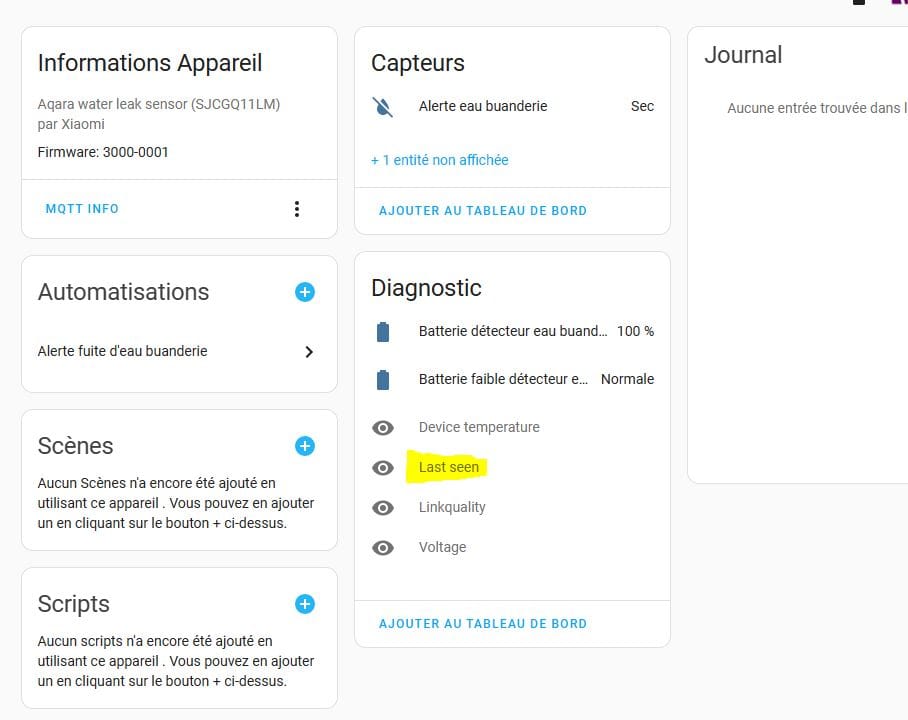Click battery icon beside Batterie faible détecteur
908x720 pixels.
point(383,380)
